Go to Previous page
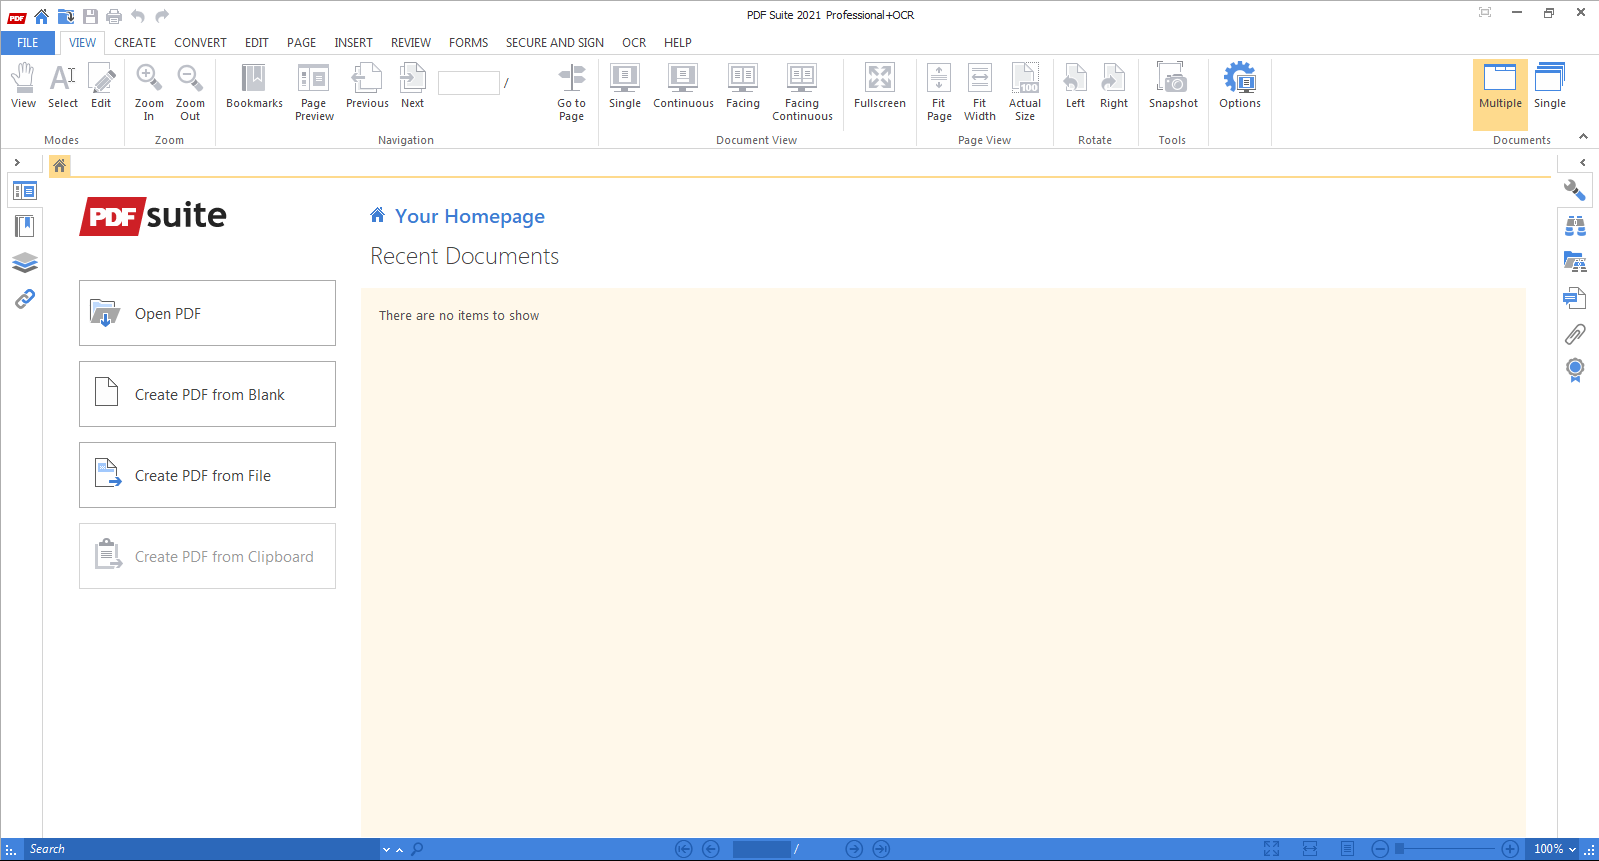Viewport: 1599px width, 861px height. pos(367,86)
